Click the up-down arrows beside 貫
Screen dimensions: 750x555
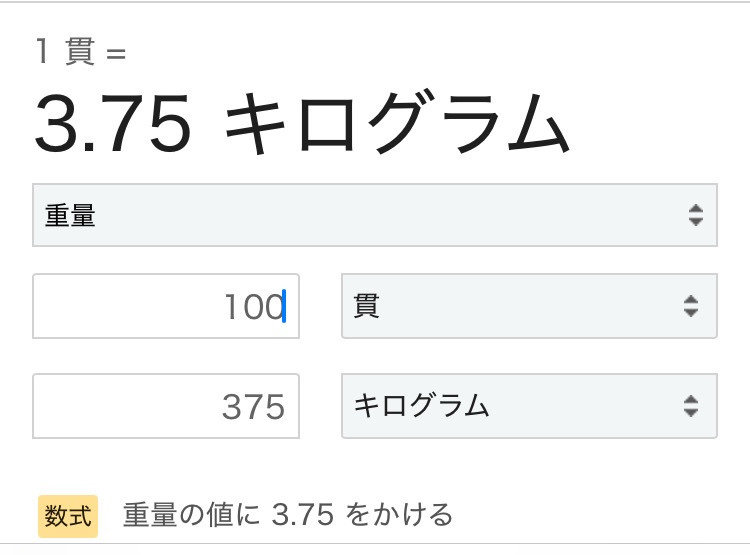point(691,306)
